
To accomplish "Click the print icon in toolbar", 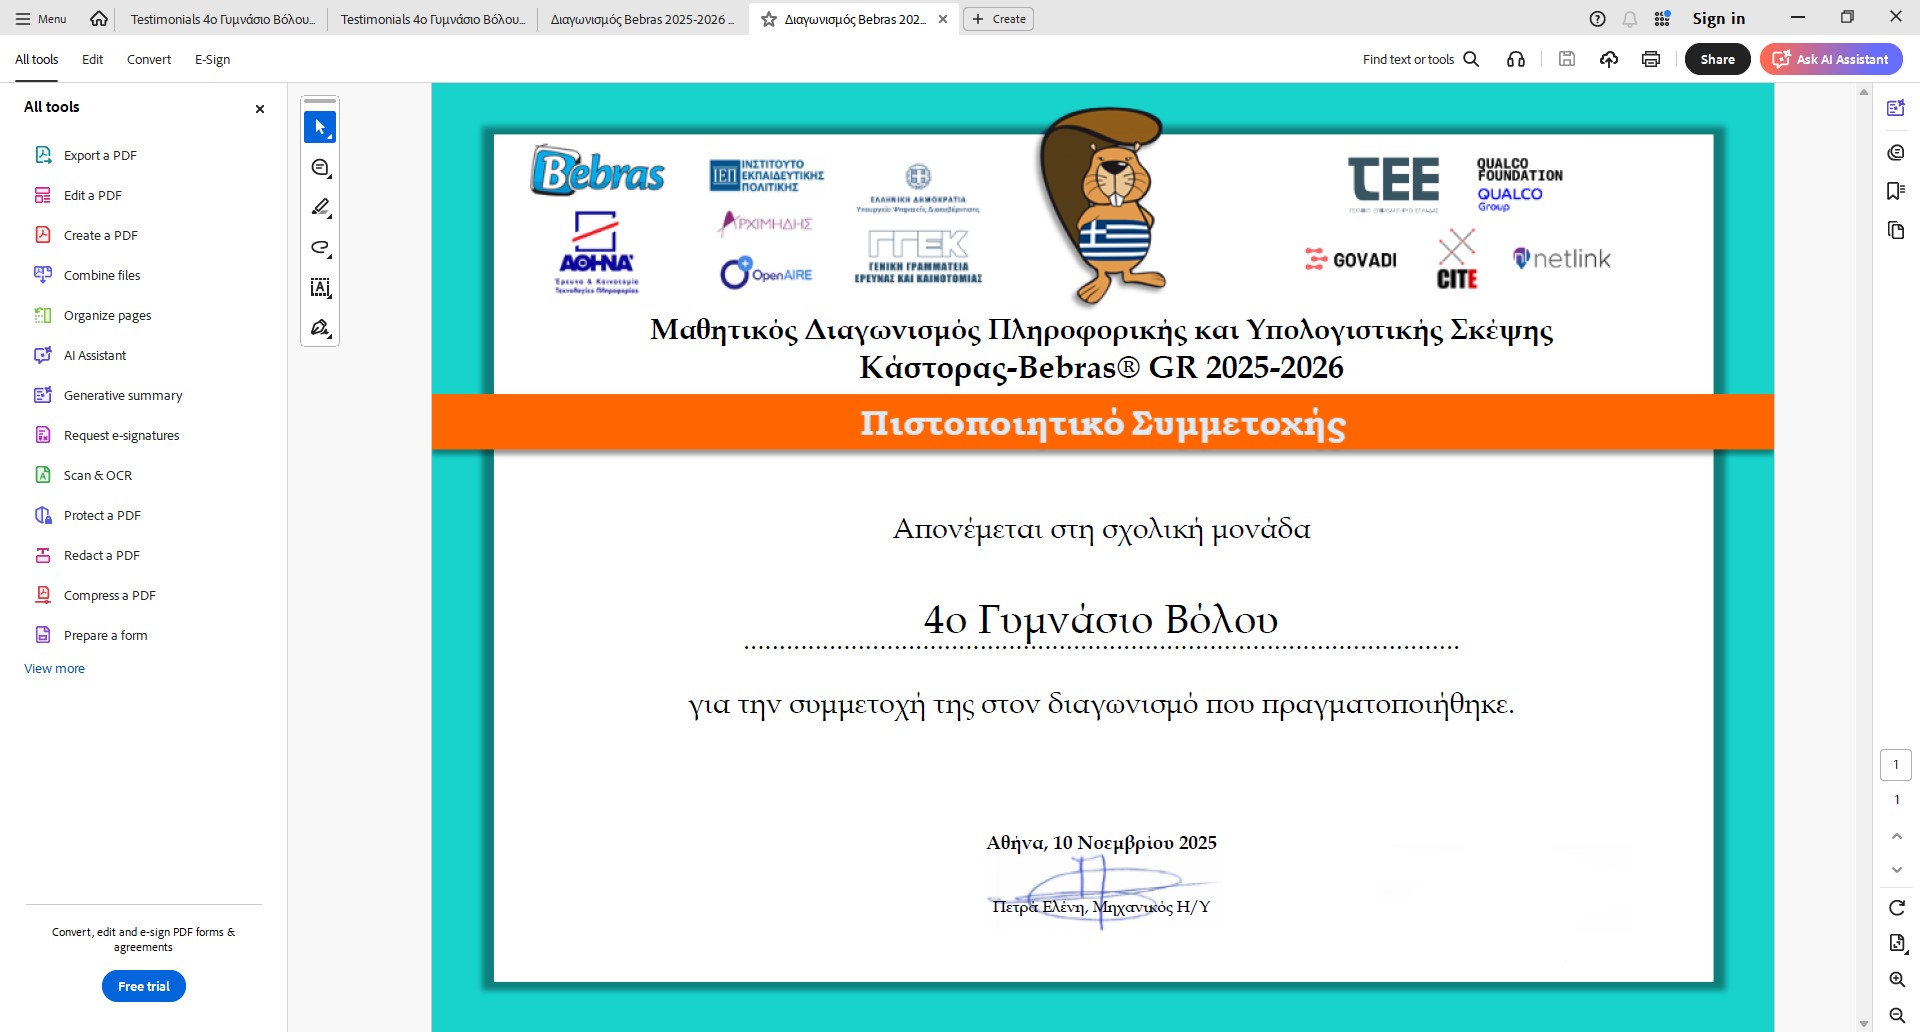I will 1651,59.
